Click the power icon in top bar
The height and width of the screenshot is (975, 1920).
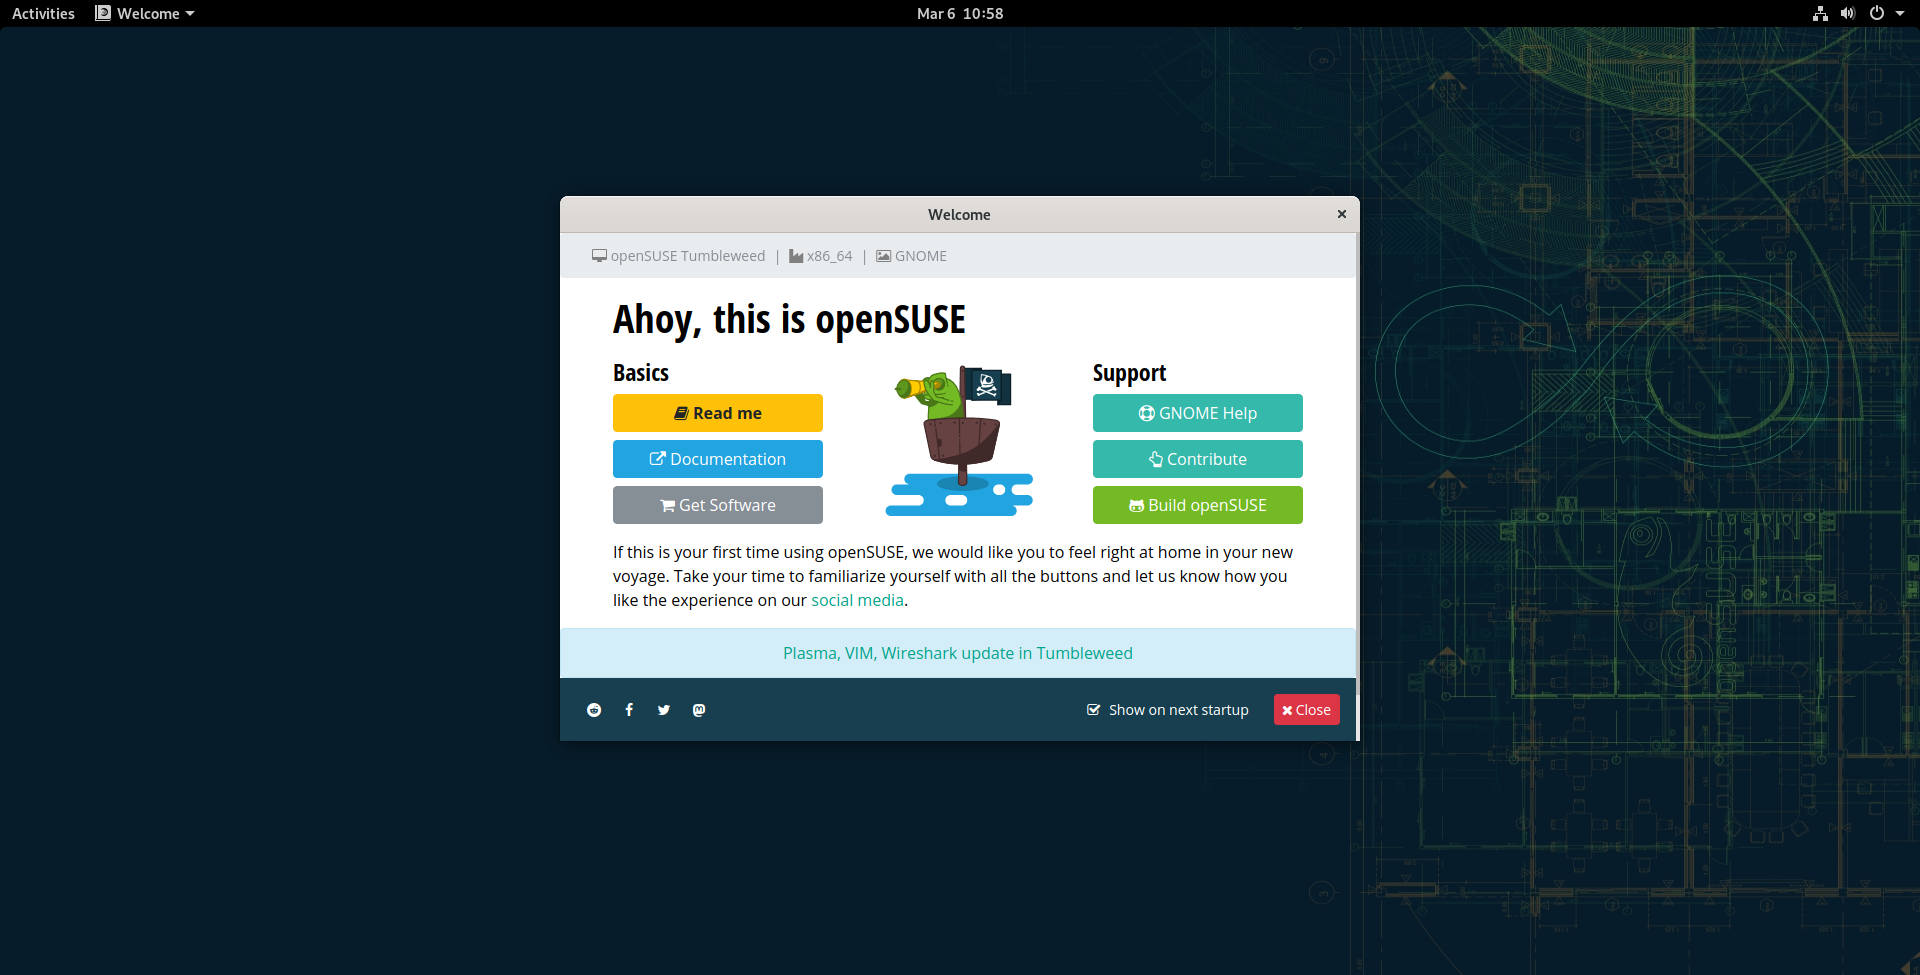[1877, 13]
